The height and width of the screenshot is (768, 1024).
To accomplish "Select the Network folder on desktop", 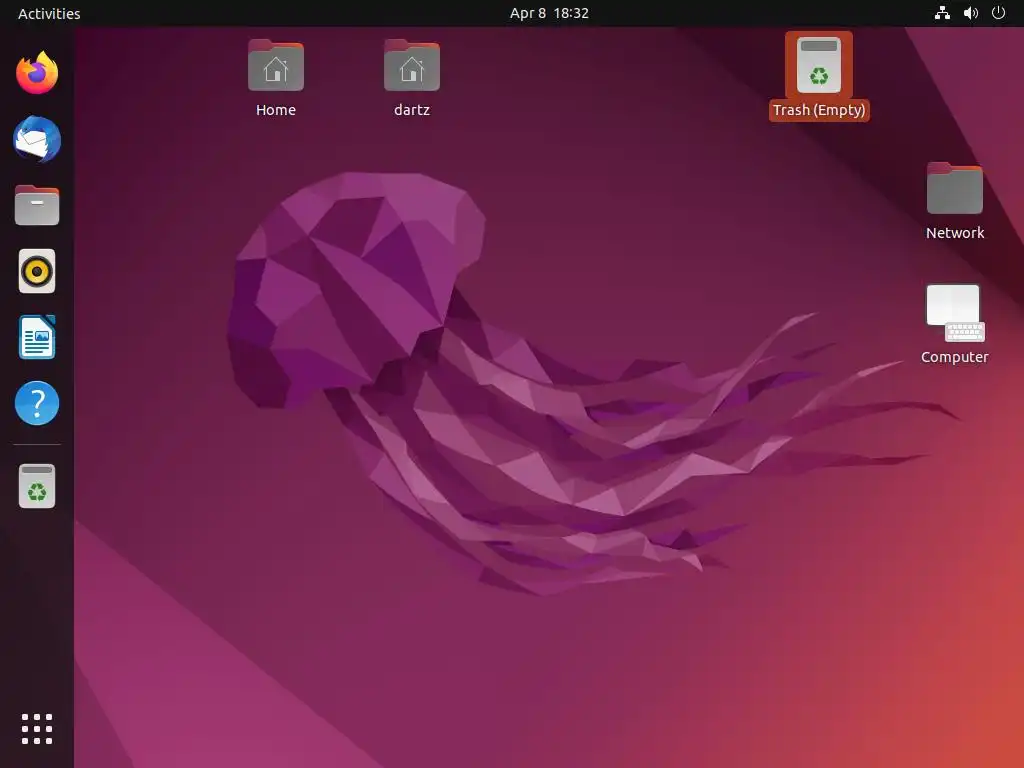I will [955, 201].
